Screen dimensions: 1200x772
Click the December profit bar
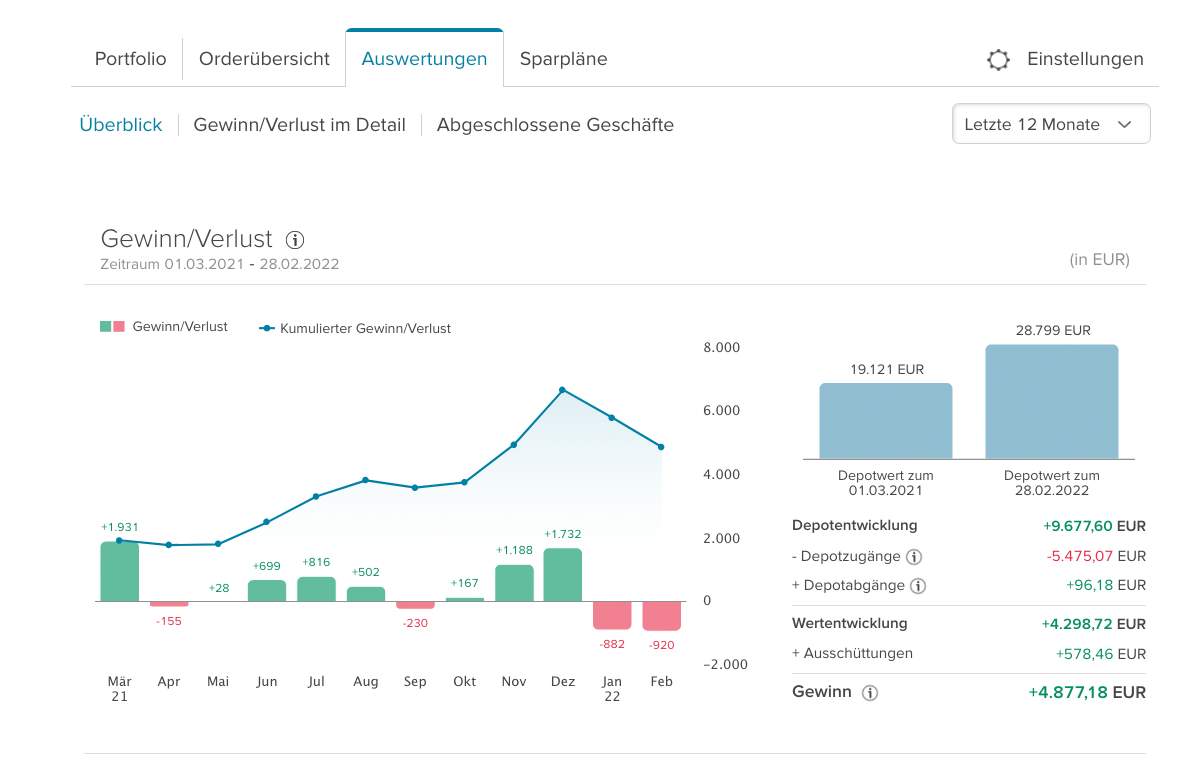(563, 575)
